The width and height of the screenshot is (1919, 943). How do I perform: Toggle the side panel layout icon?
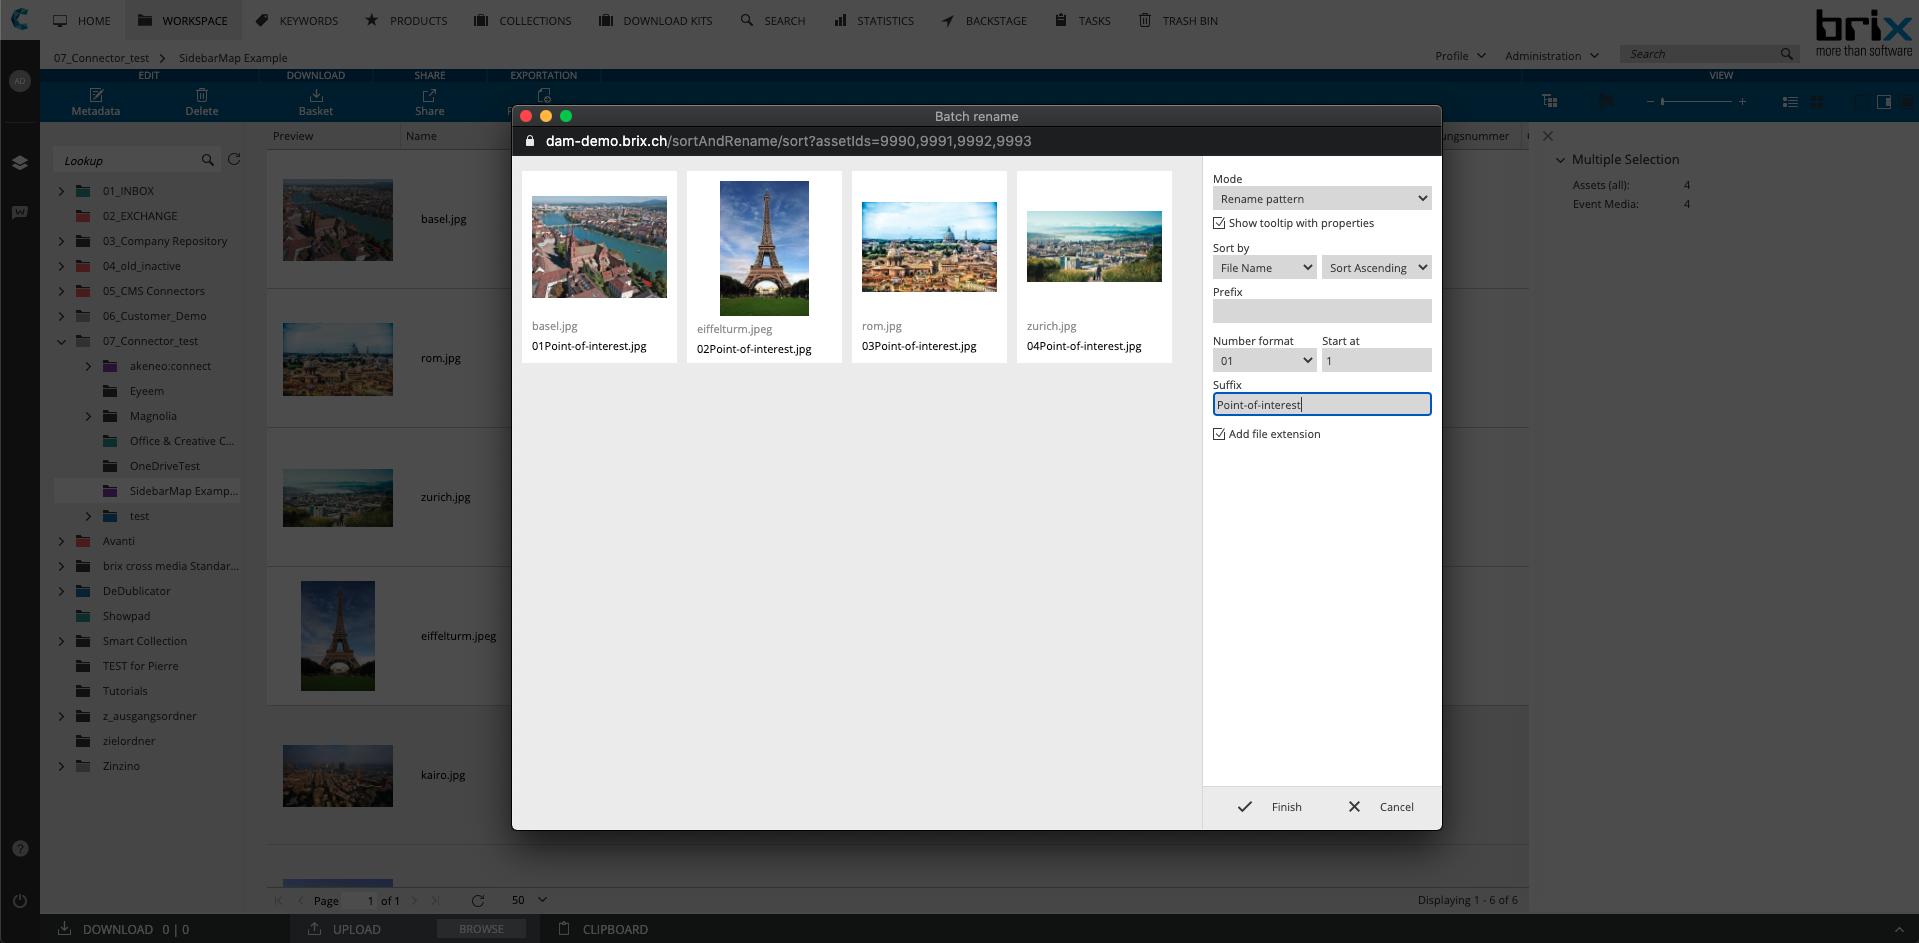(1884, 102)
